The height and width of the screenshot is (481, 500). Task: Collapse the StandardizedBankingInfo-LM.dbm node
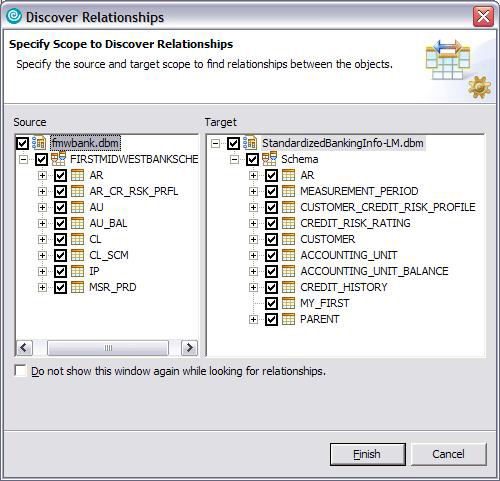216,143
